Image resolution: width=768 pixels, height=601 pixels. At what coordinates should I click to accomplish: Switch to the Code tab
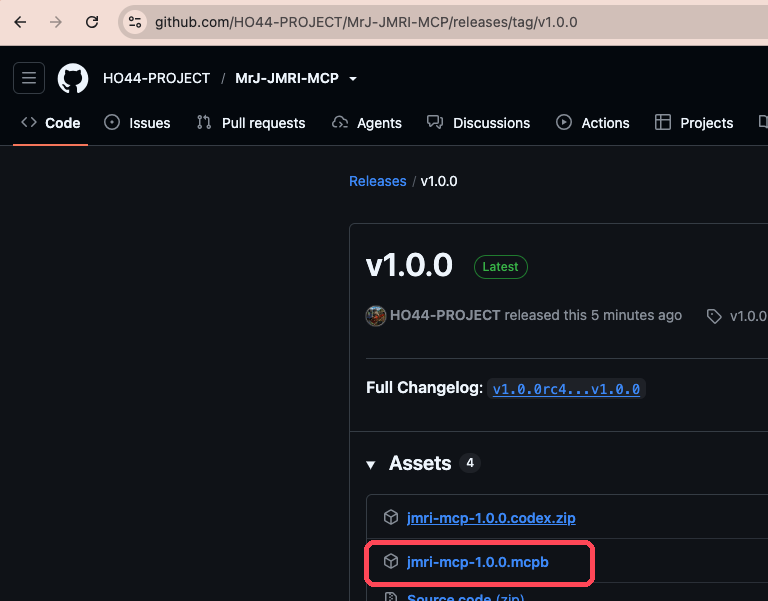coord(50,123)
